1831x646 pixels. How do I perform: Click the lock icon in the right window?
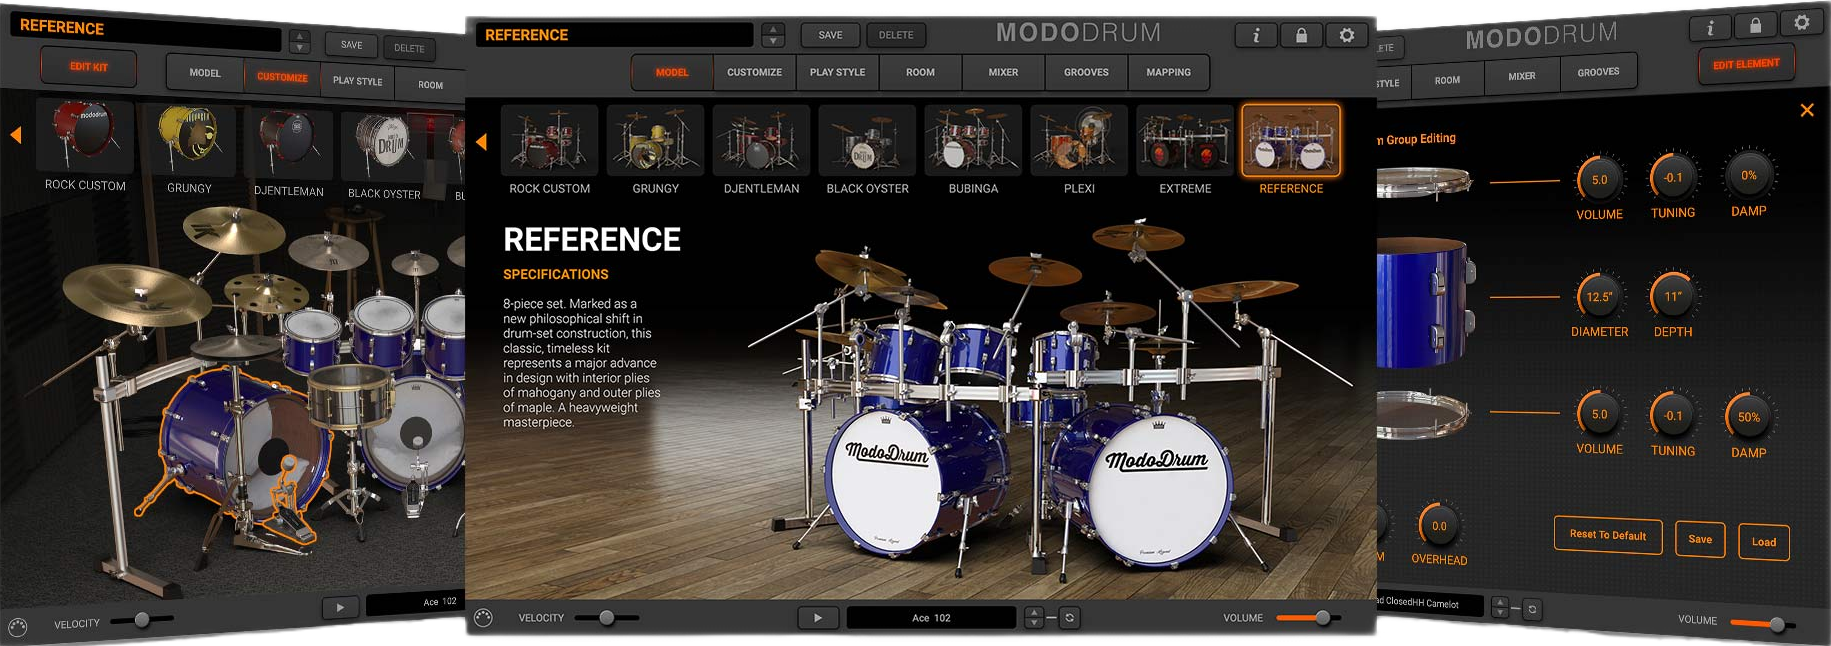click(x=1755, y=25)
